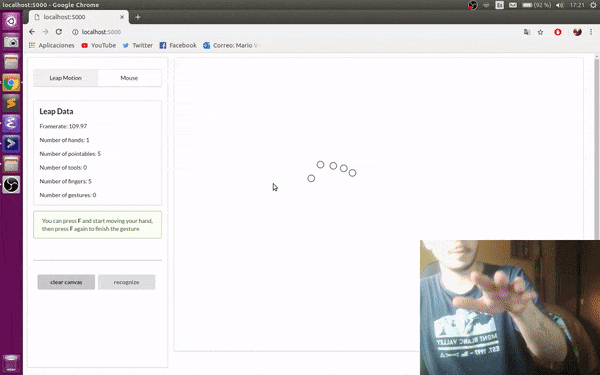This screenshot has height=375, width=600.
Task: Open the system power gear menu
Action: [593, 5]
